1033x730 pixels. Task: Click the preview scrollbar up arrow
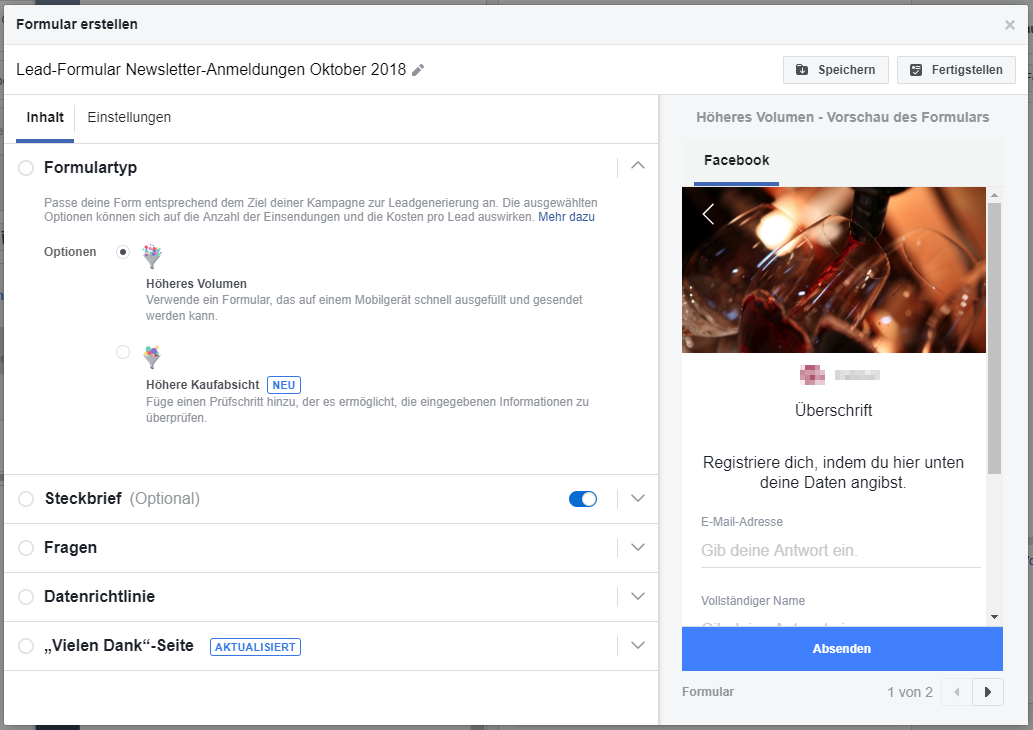pyautogui.click(x=994, y=195)
